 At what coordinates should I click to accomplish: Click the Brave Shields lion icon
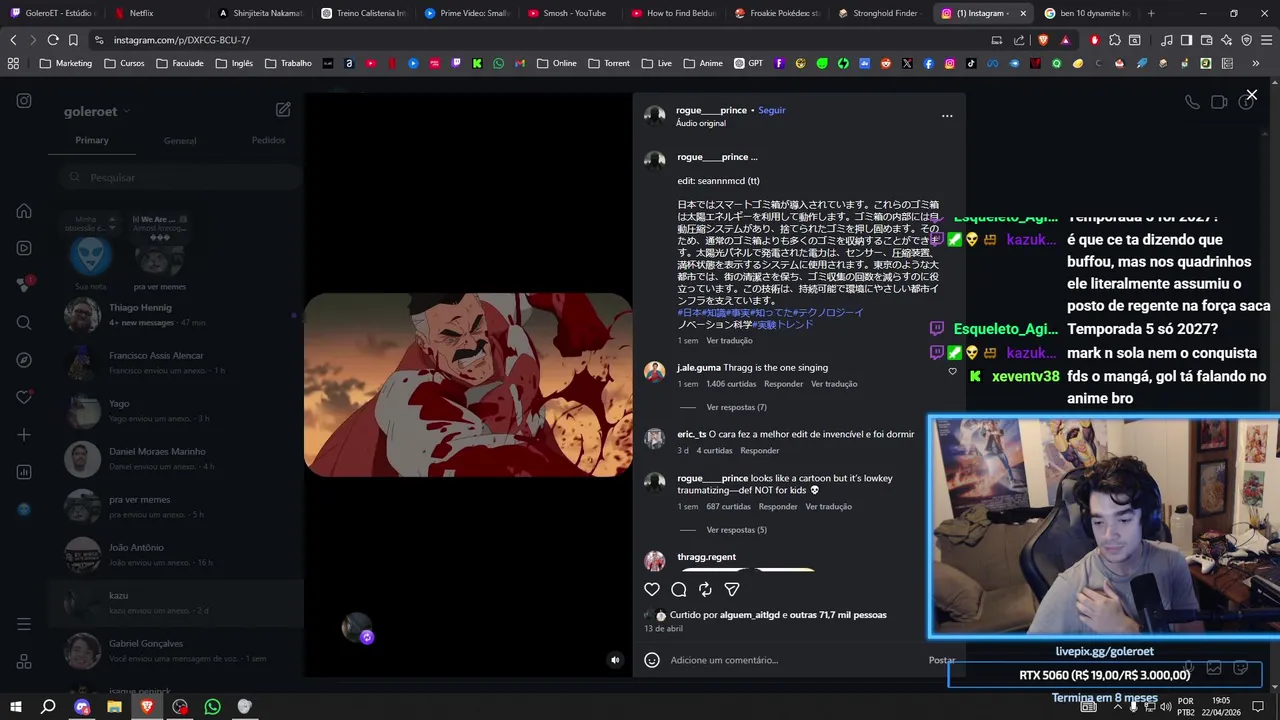[x=1043, y=40]
